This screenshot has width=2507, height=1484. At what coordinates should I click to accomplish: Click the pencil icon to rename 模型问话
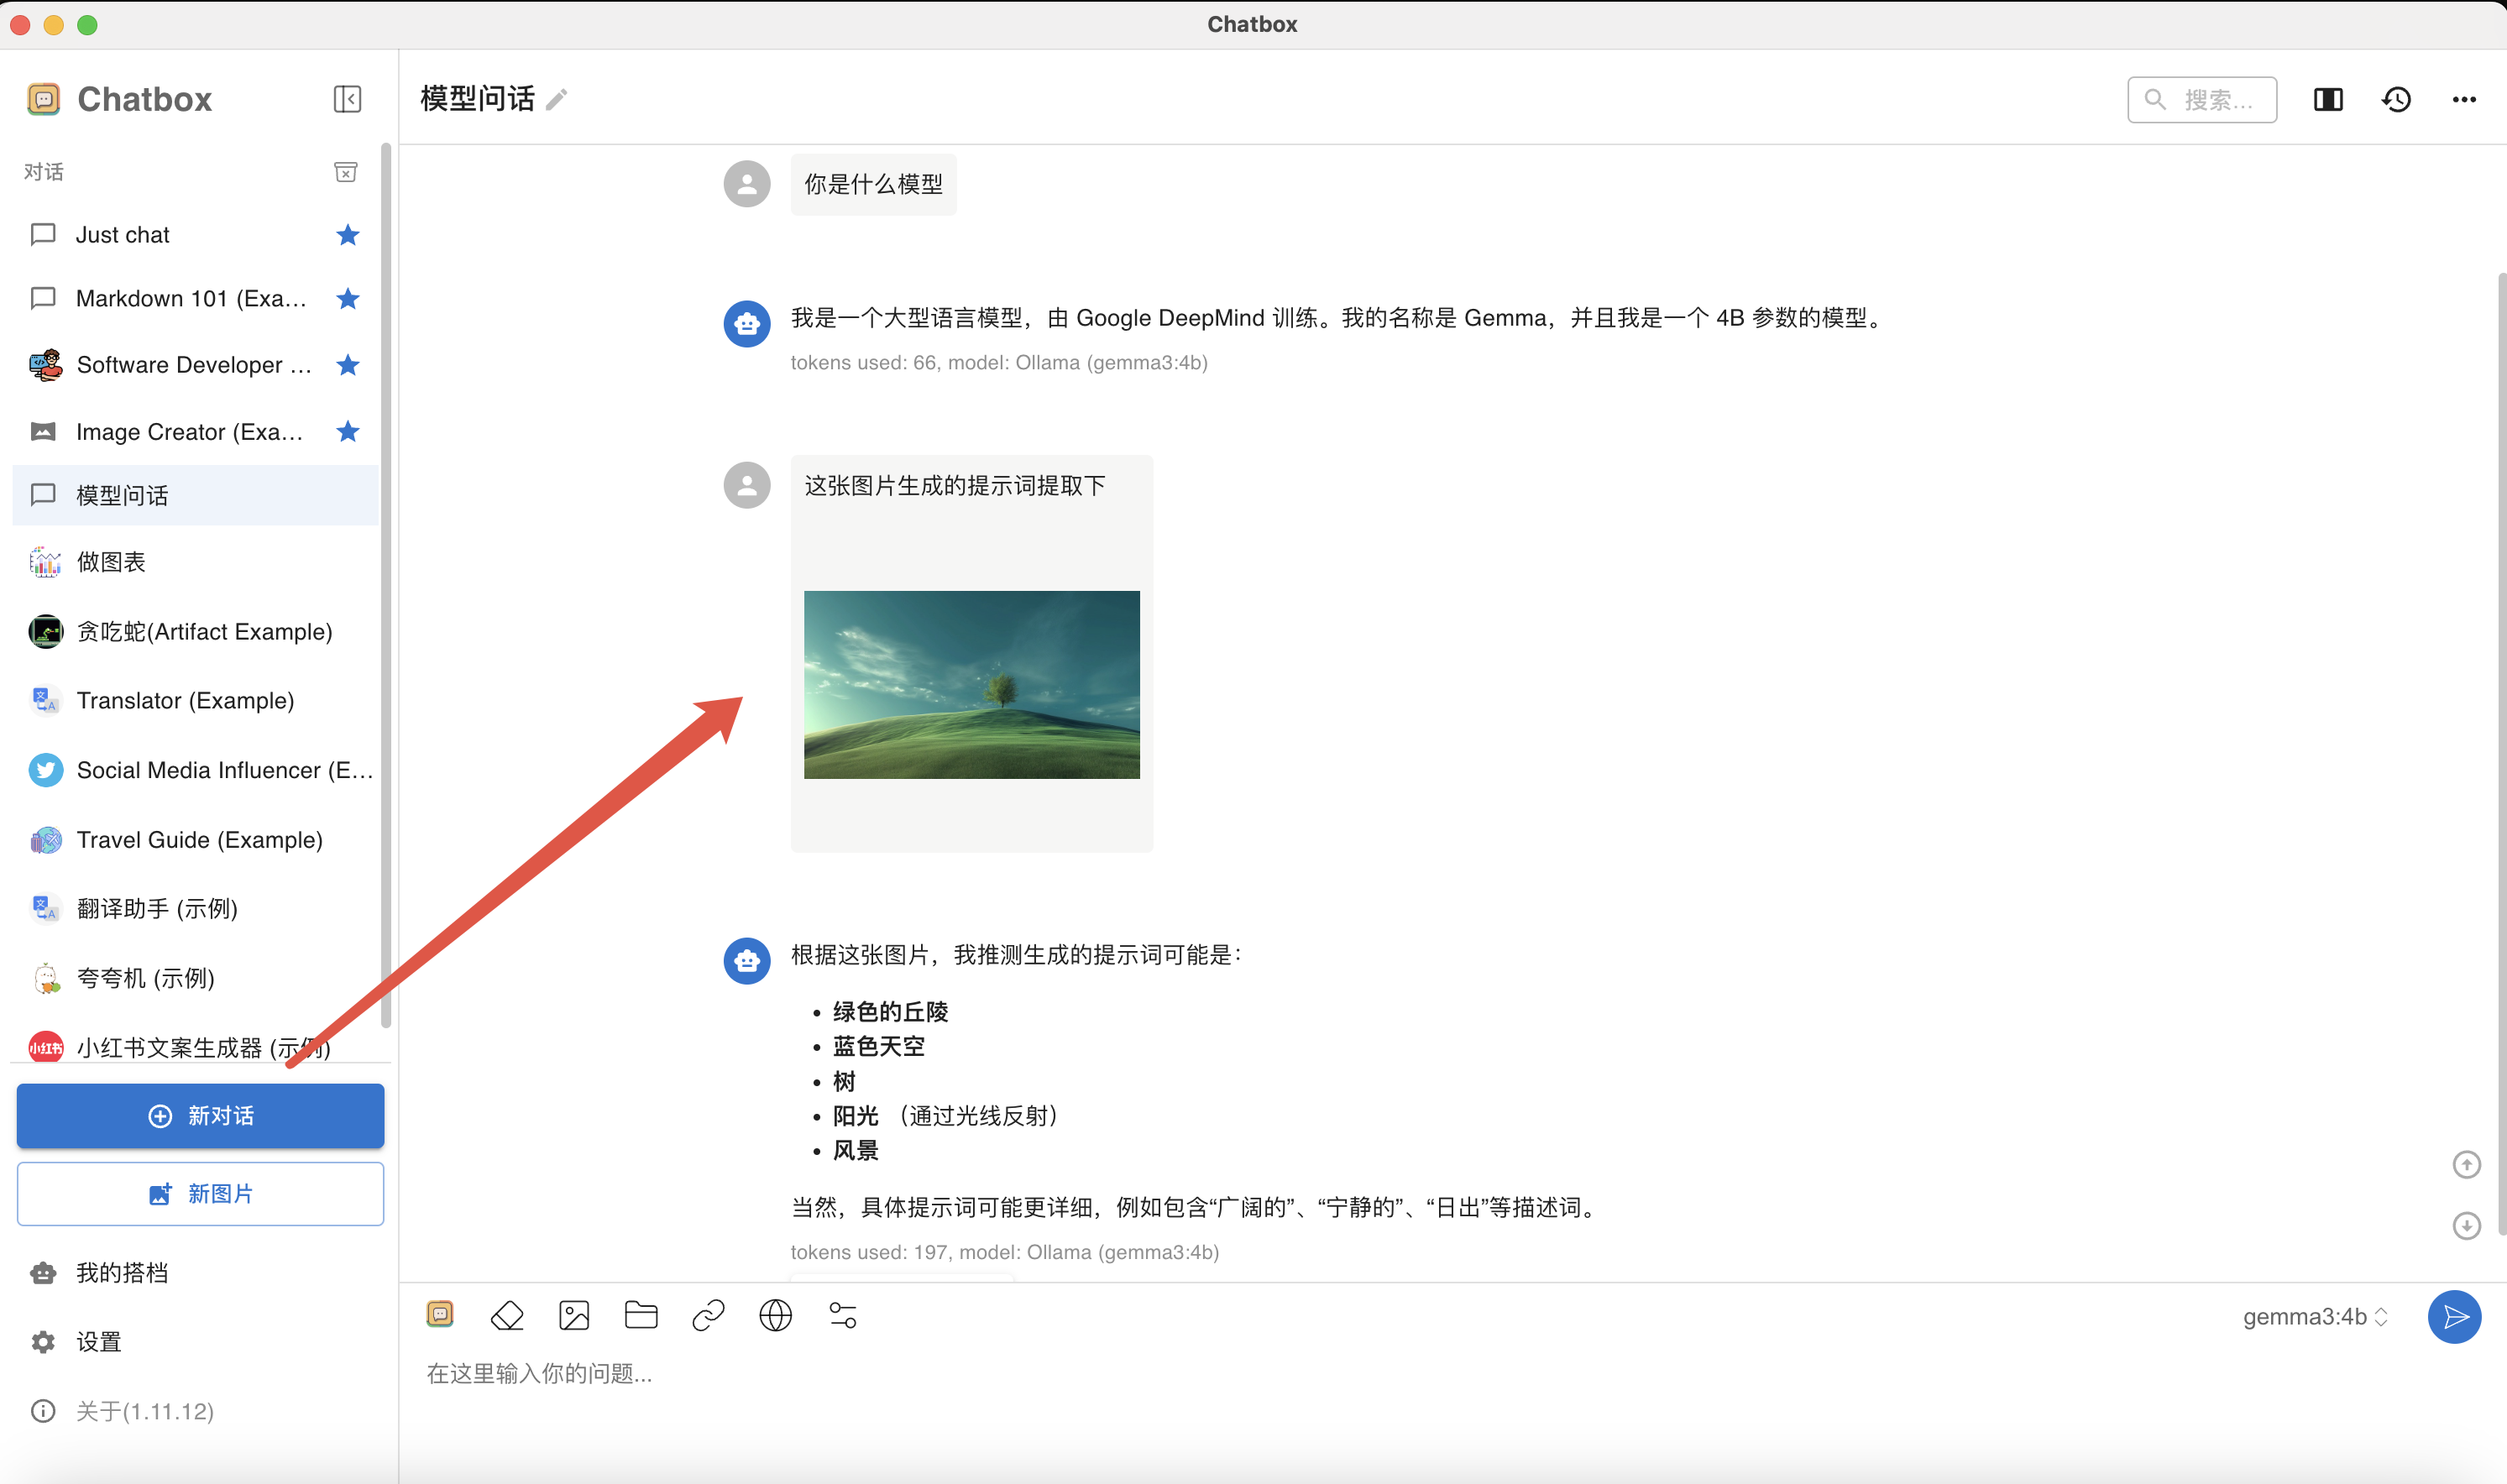[557, 99]
